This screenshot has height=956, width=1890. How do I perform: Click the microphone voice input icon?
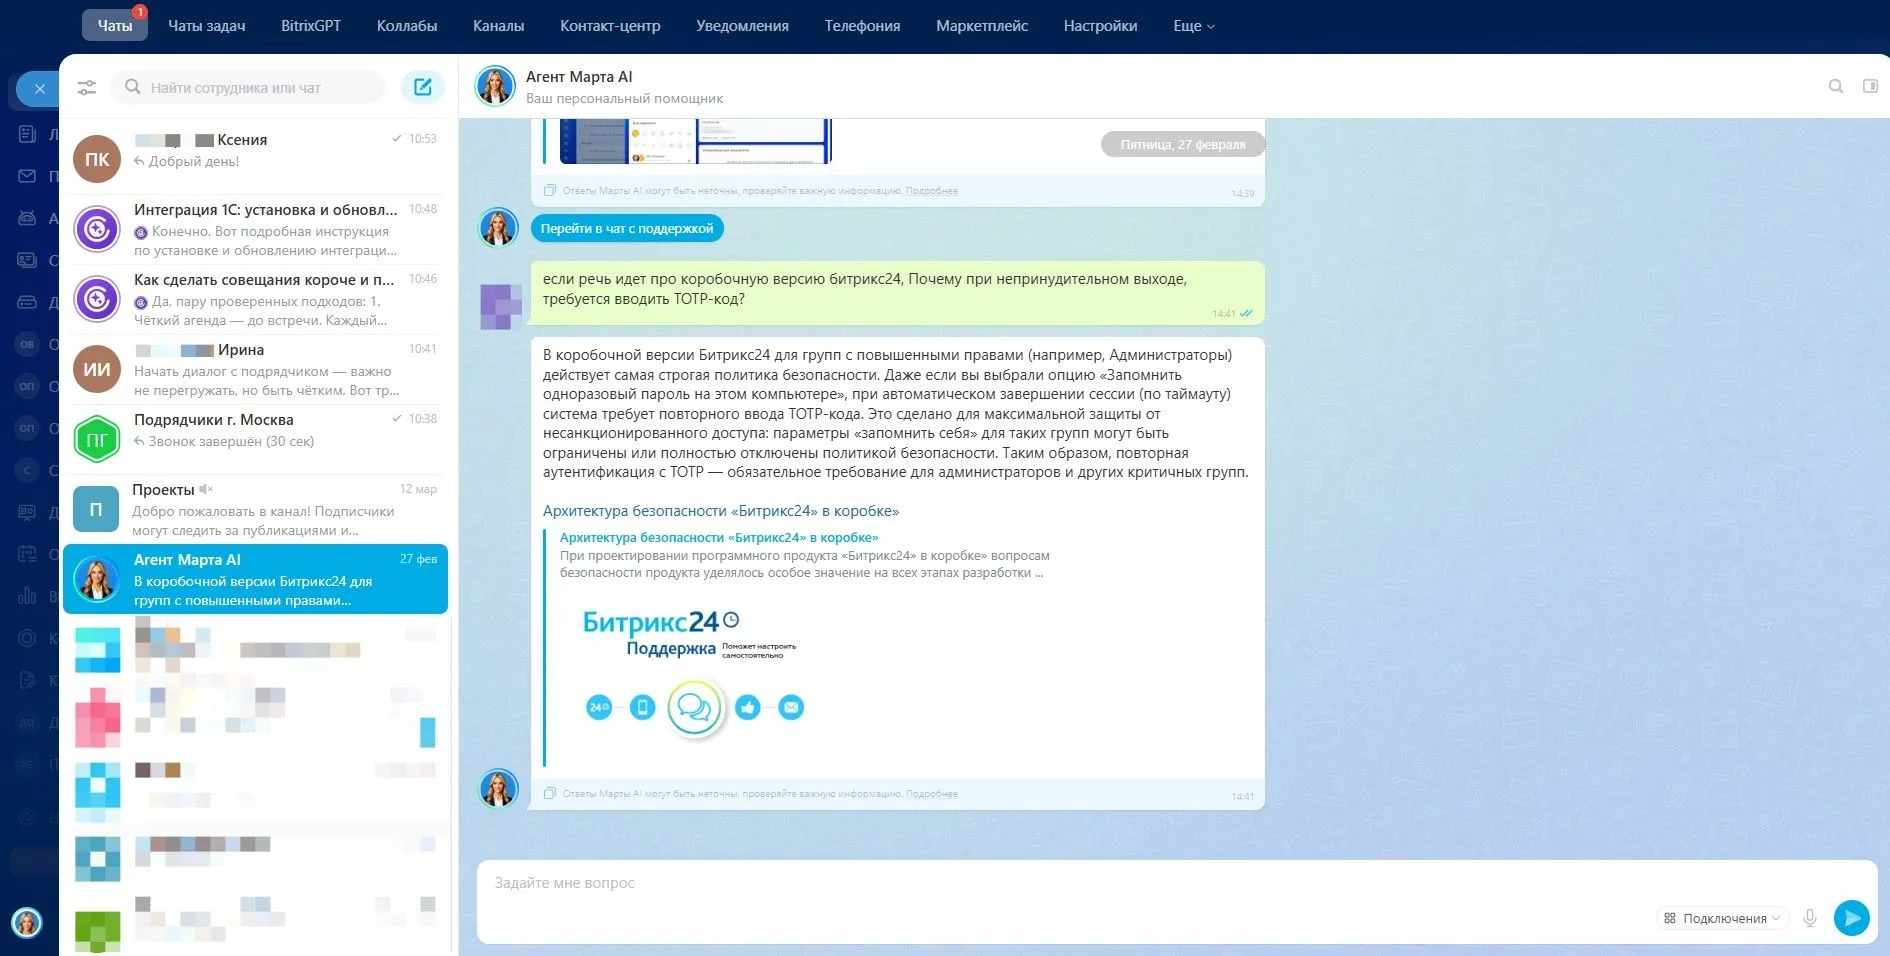click(x=1809, y=918)
